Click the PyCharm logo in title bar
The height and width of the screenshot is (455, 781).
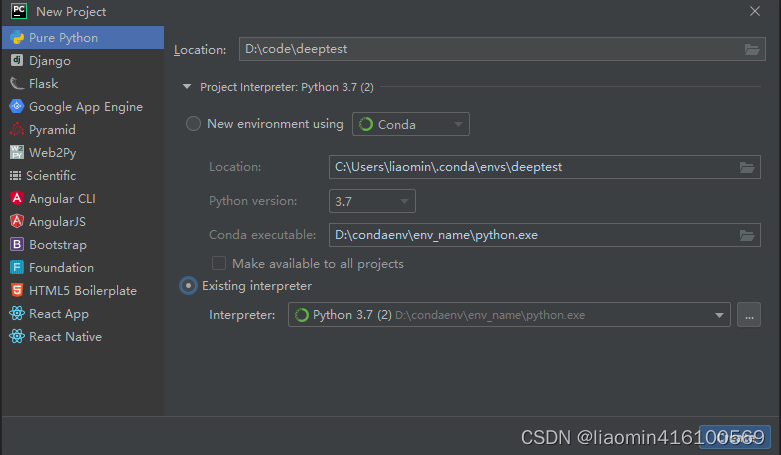click(19, 11)
